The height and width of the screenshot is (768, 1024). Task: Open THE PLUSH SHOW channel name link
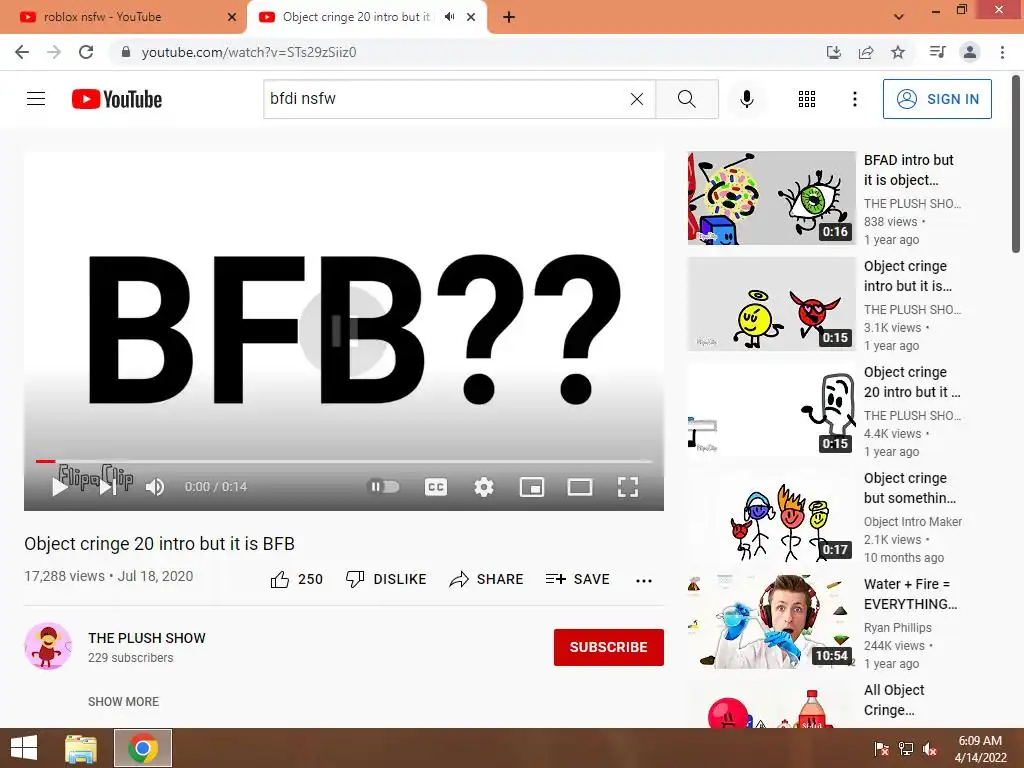[147, 638]
